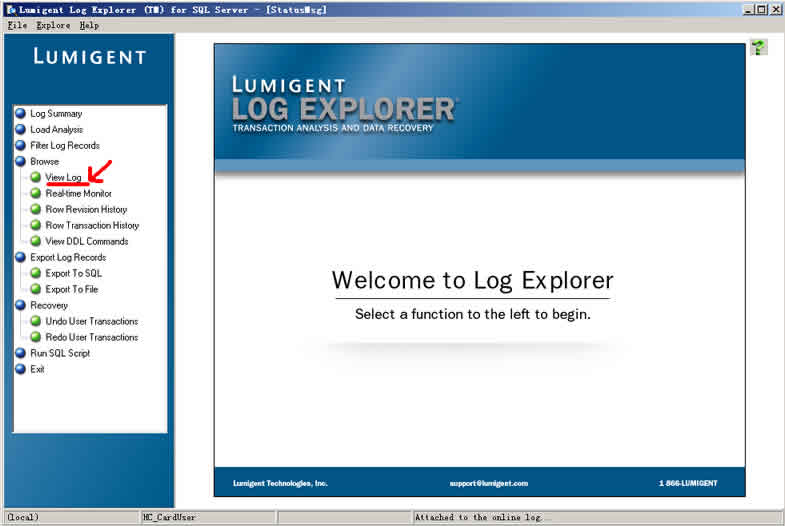Select View DDL Commands
The height and width of the screenshot is (526, 785).
(x=87, y=241)
